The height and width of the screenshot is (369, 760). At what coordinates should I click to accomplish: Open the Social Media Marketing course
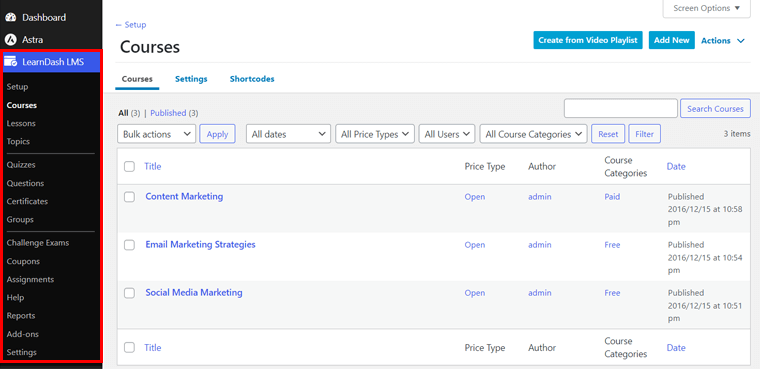pyautogui.click(x=194, y=292)
